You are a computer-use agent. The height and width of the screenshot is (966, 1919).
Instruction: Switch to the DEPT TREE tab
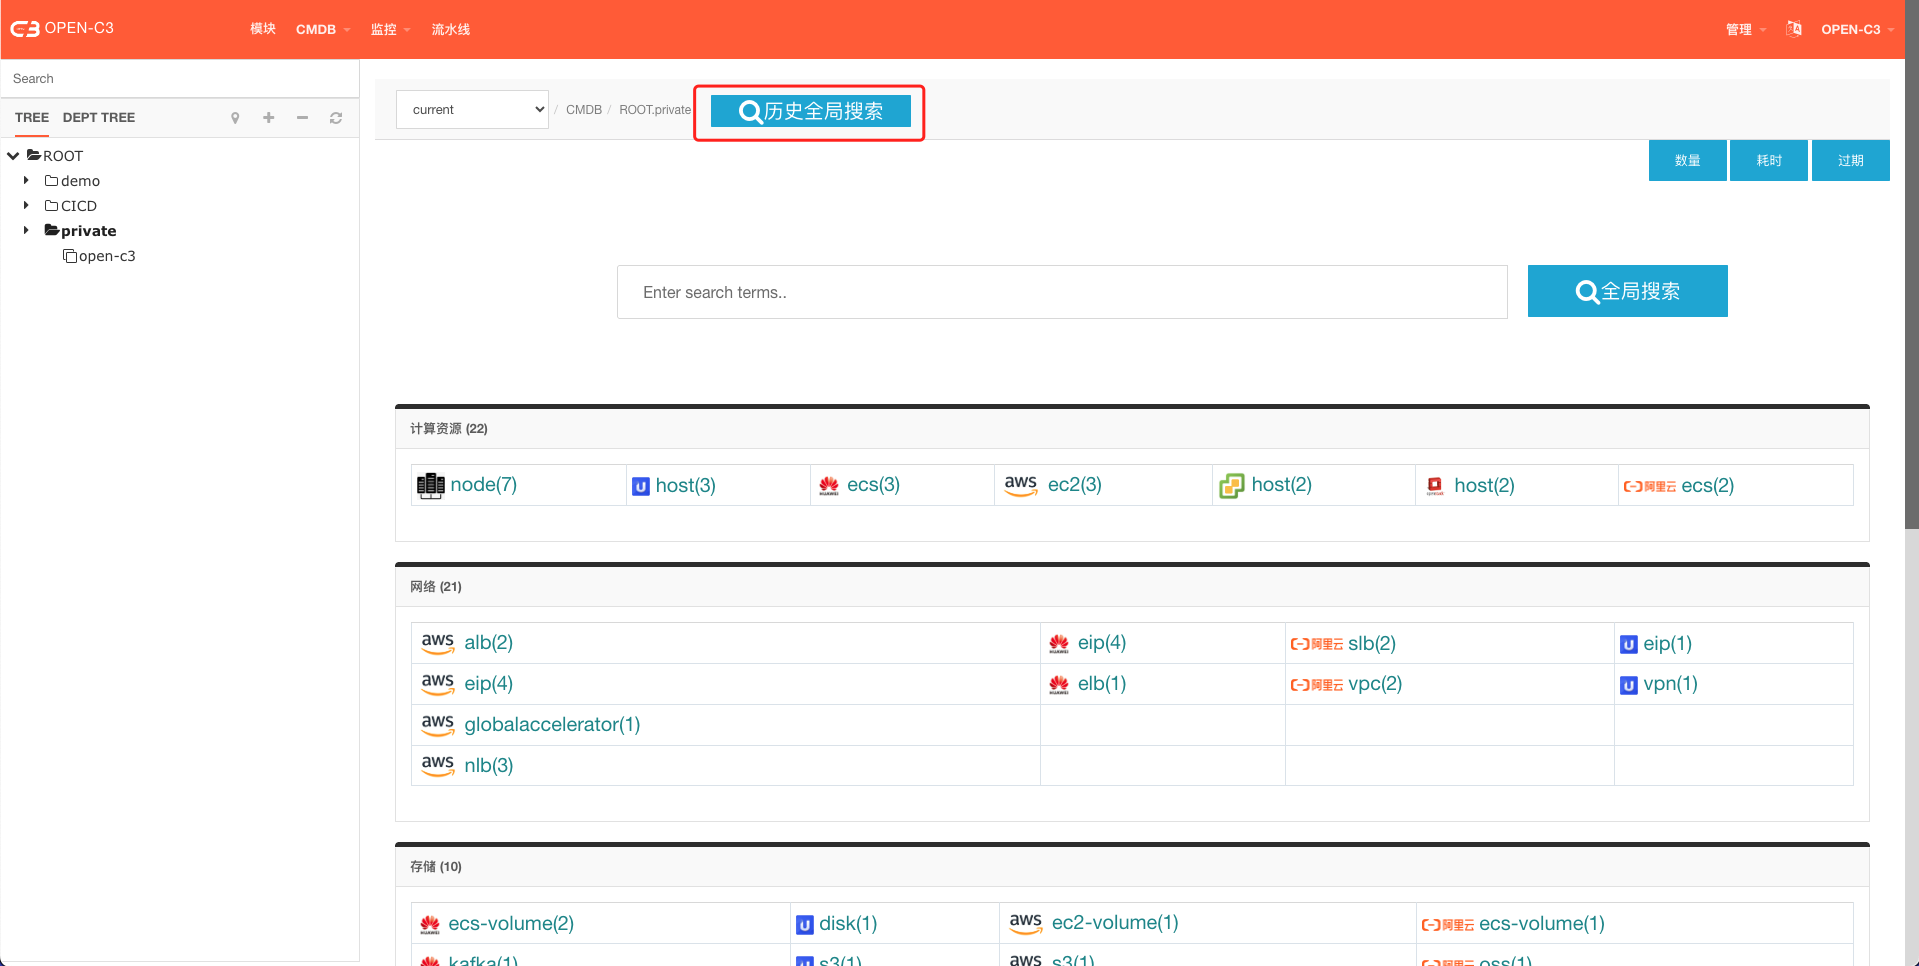pyautogui.click(x=99, y=118)
